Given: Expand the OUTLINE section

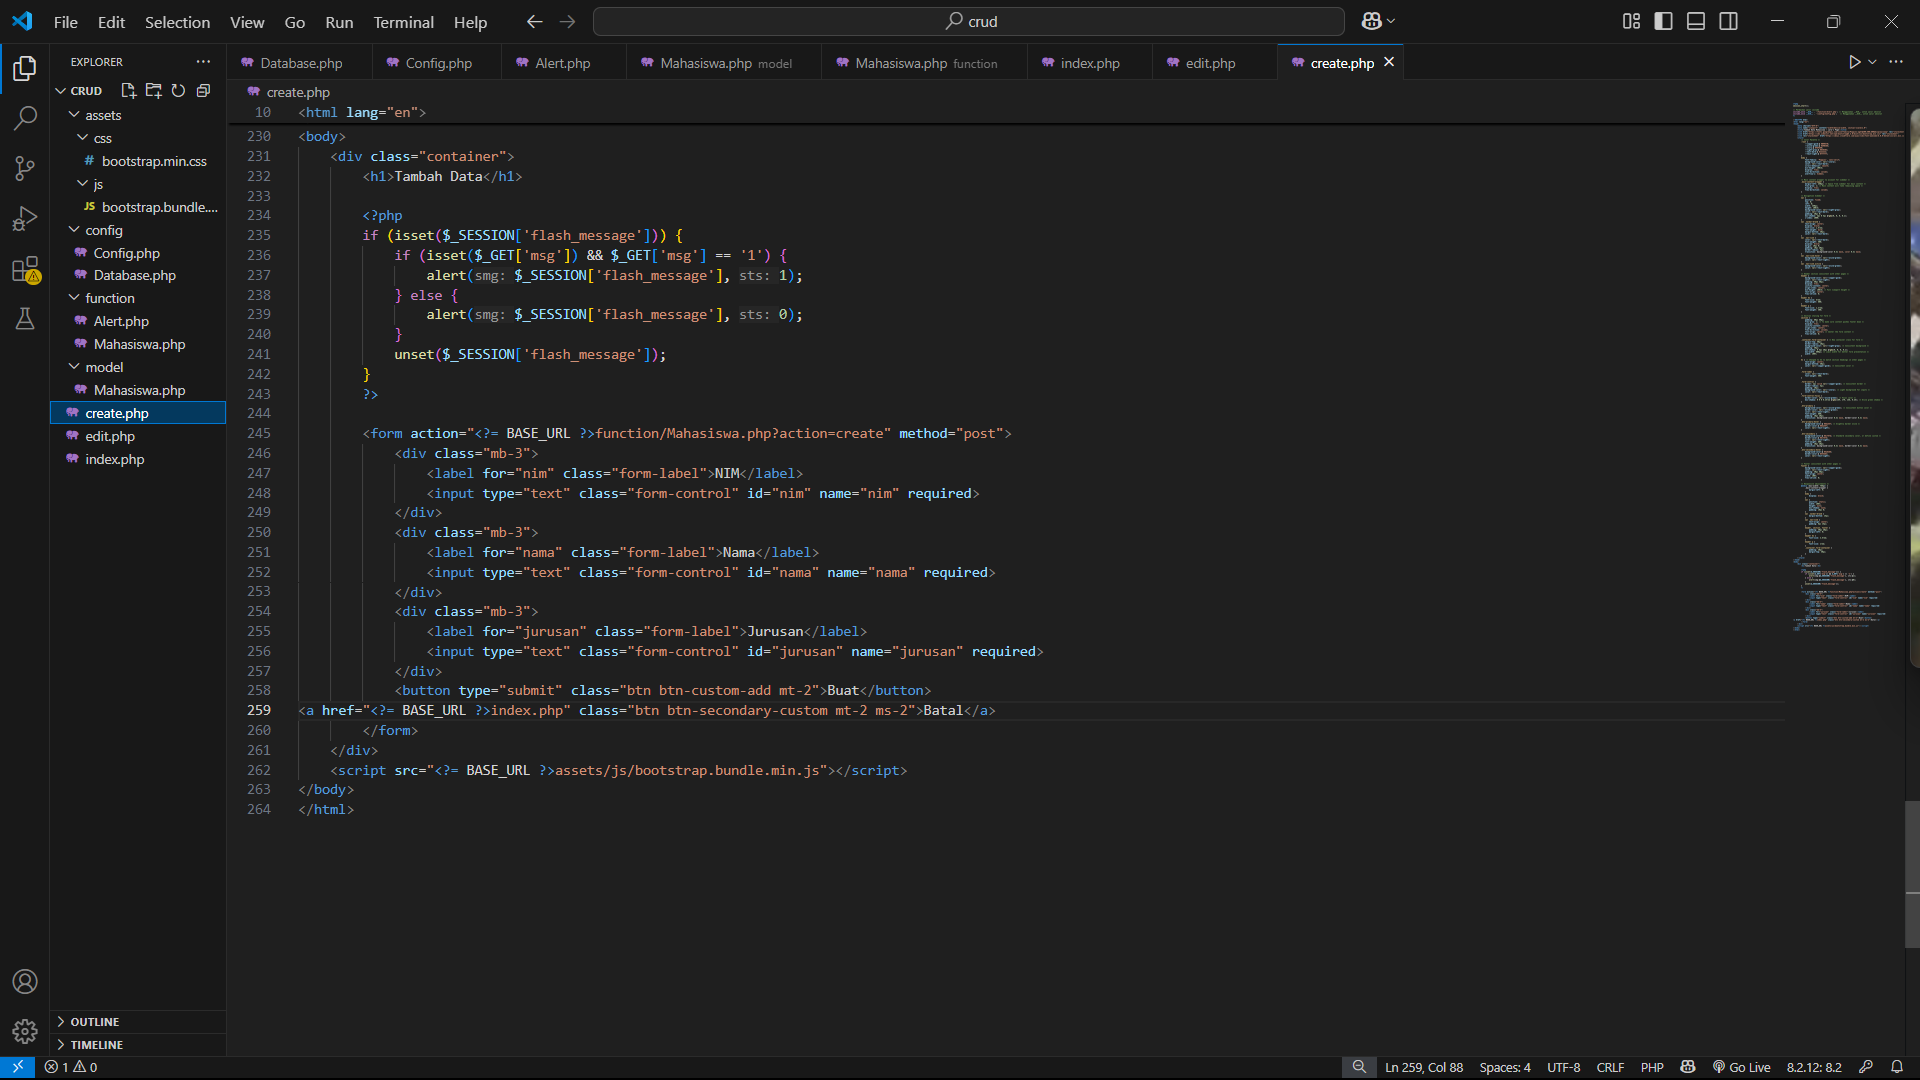Looking at the screenshot, I should tap(95, 1021).
